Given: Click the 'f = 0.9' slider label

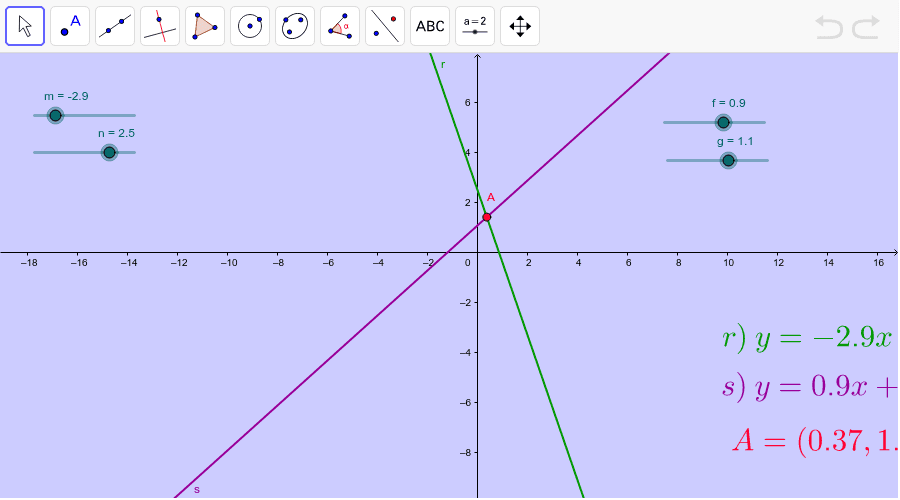Looking at the screenshot, I should pos(728,103).
